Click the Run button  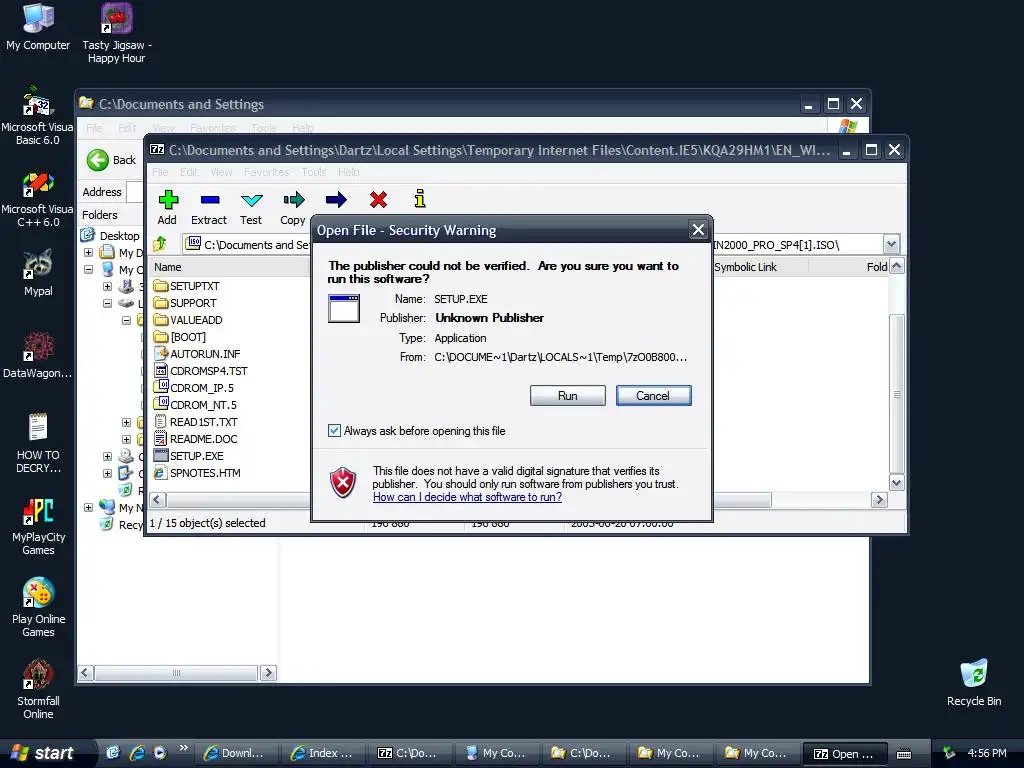coord(568,395)
